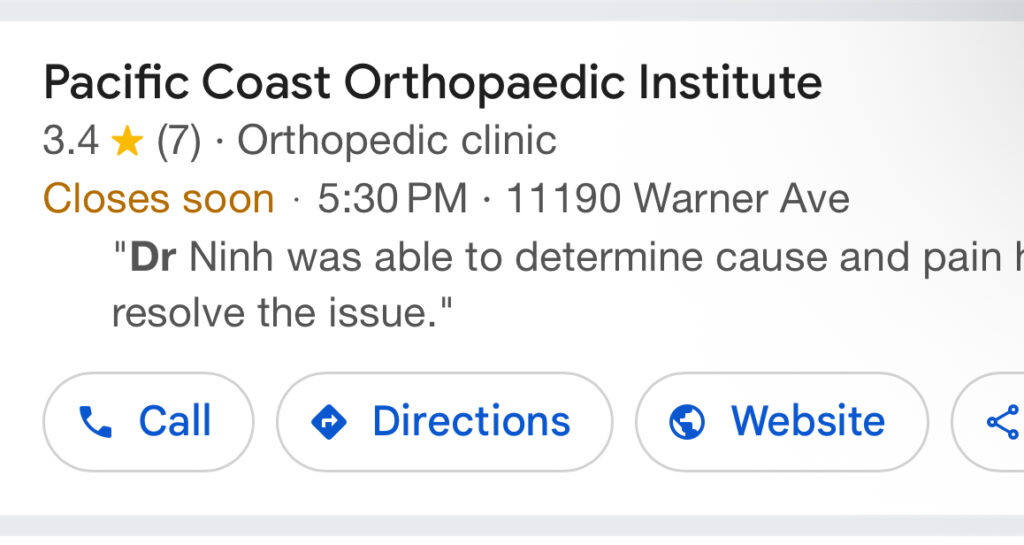This screenshot has width=1024, height=545.
Task: Click the yellow star rating icon
Action: [x=127, y=142]
